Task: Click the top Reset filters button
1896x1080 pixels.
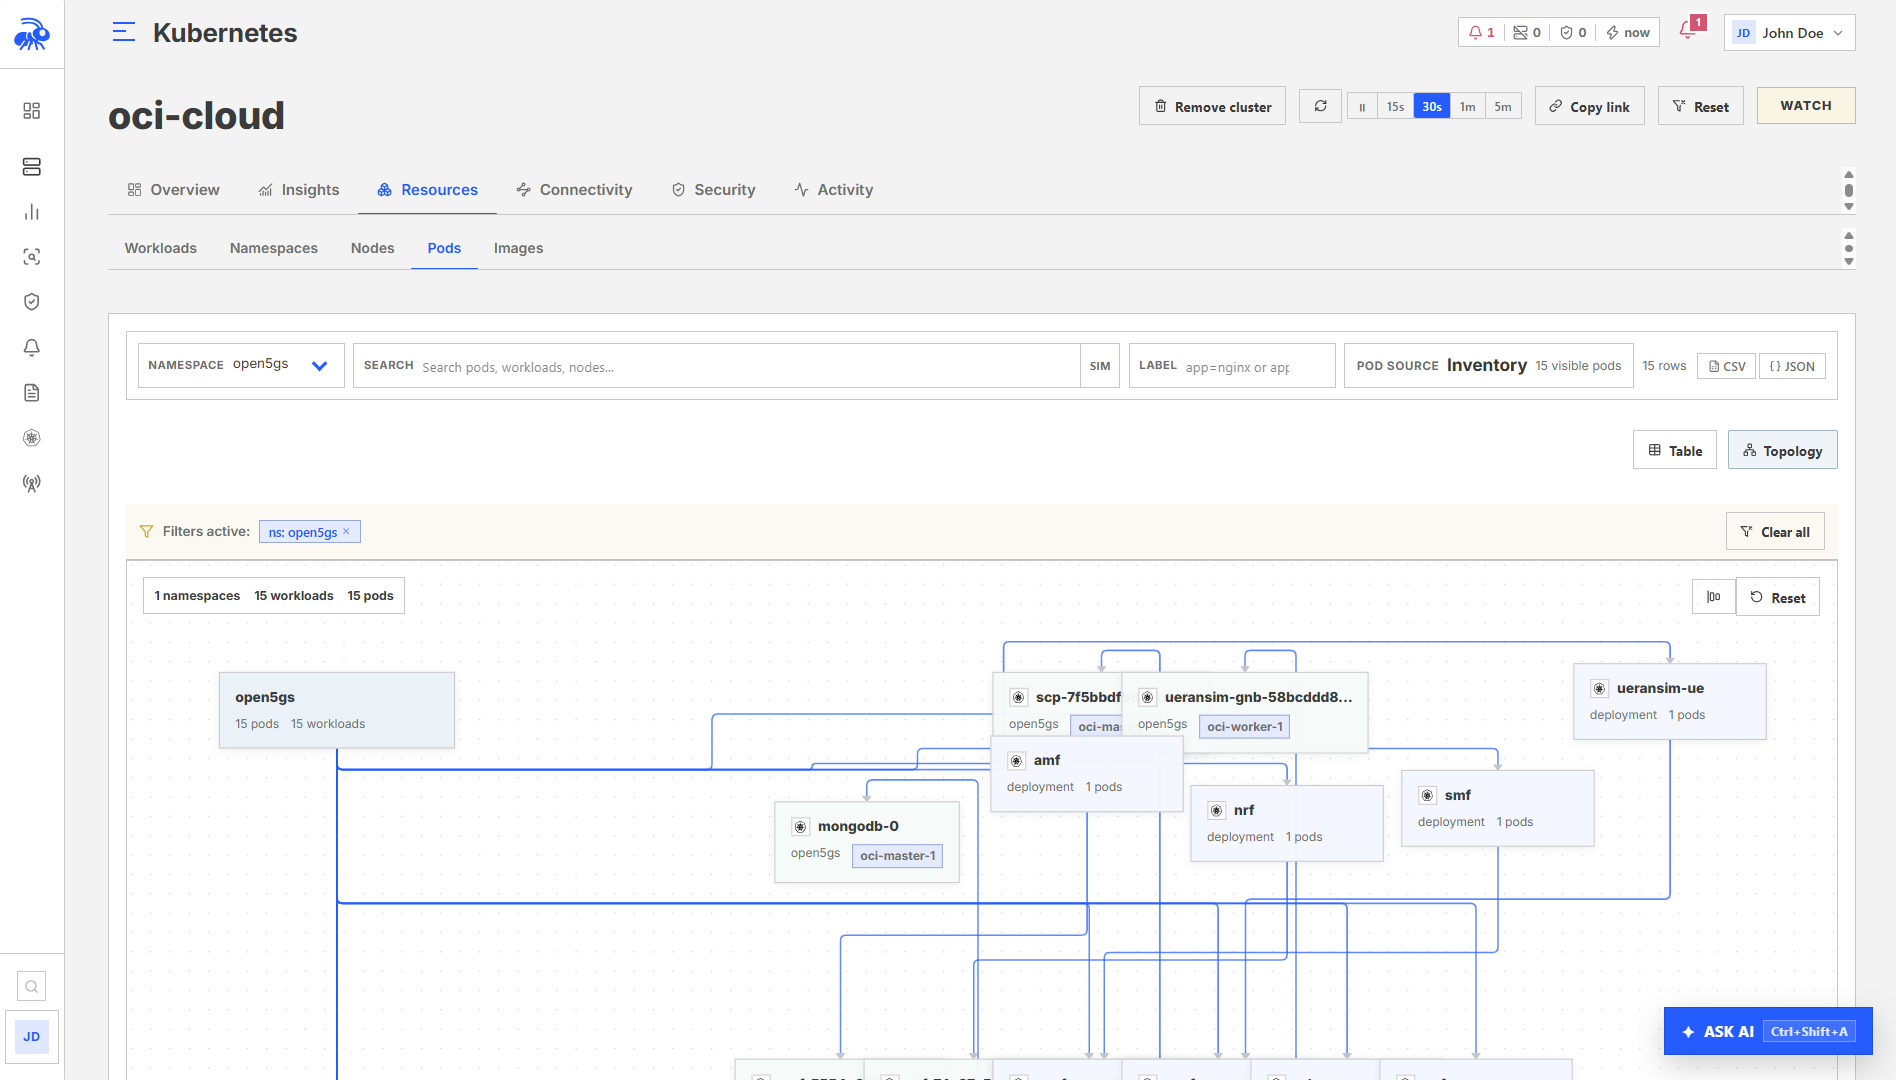Action: click(1701, 106)
